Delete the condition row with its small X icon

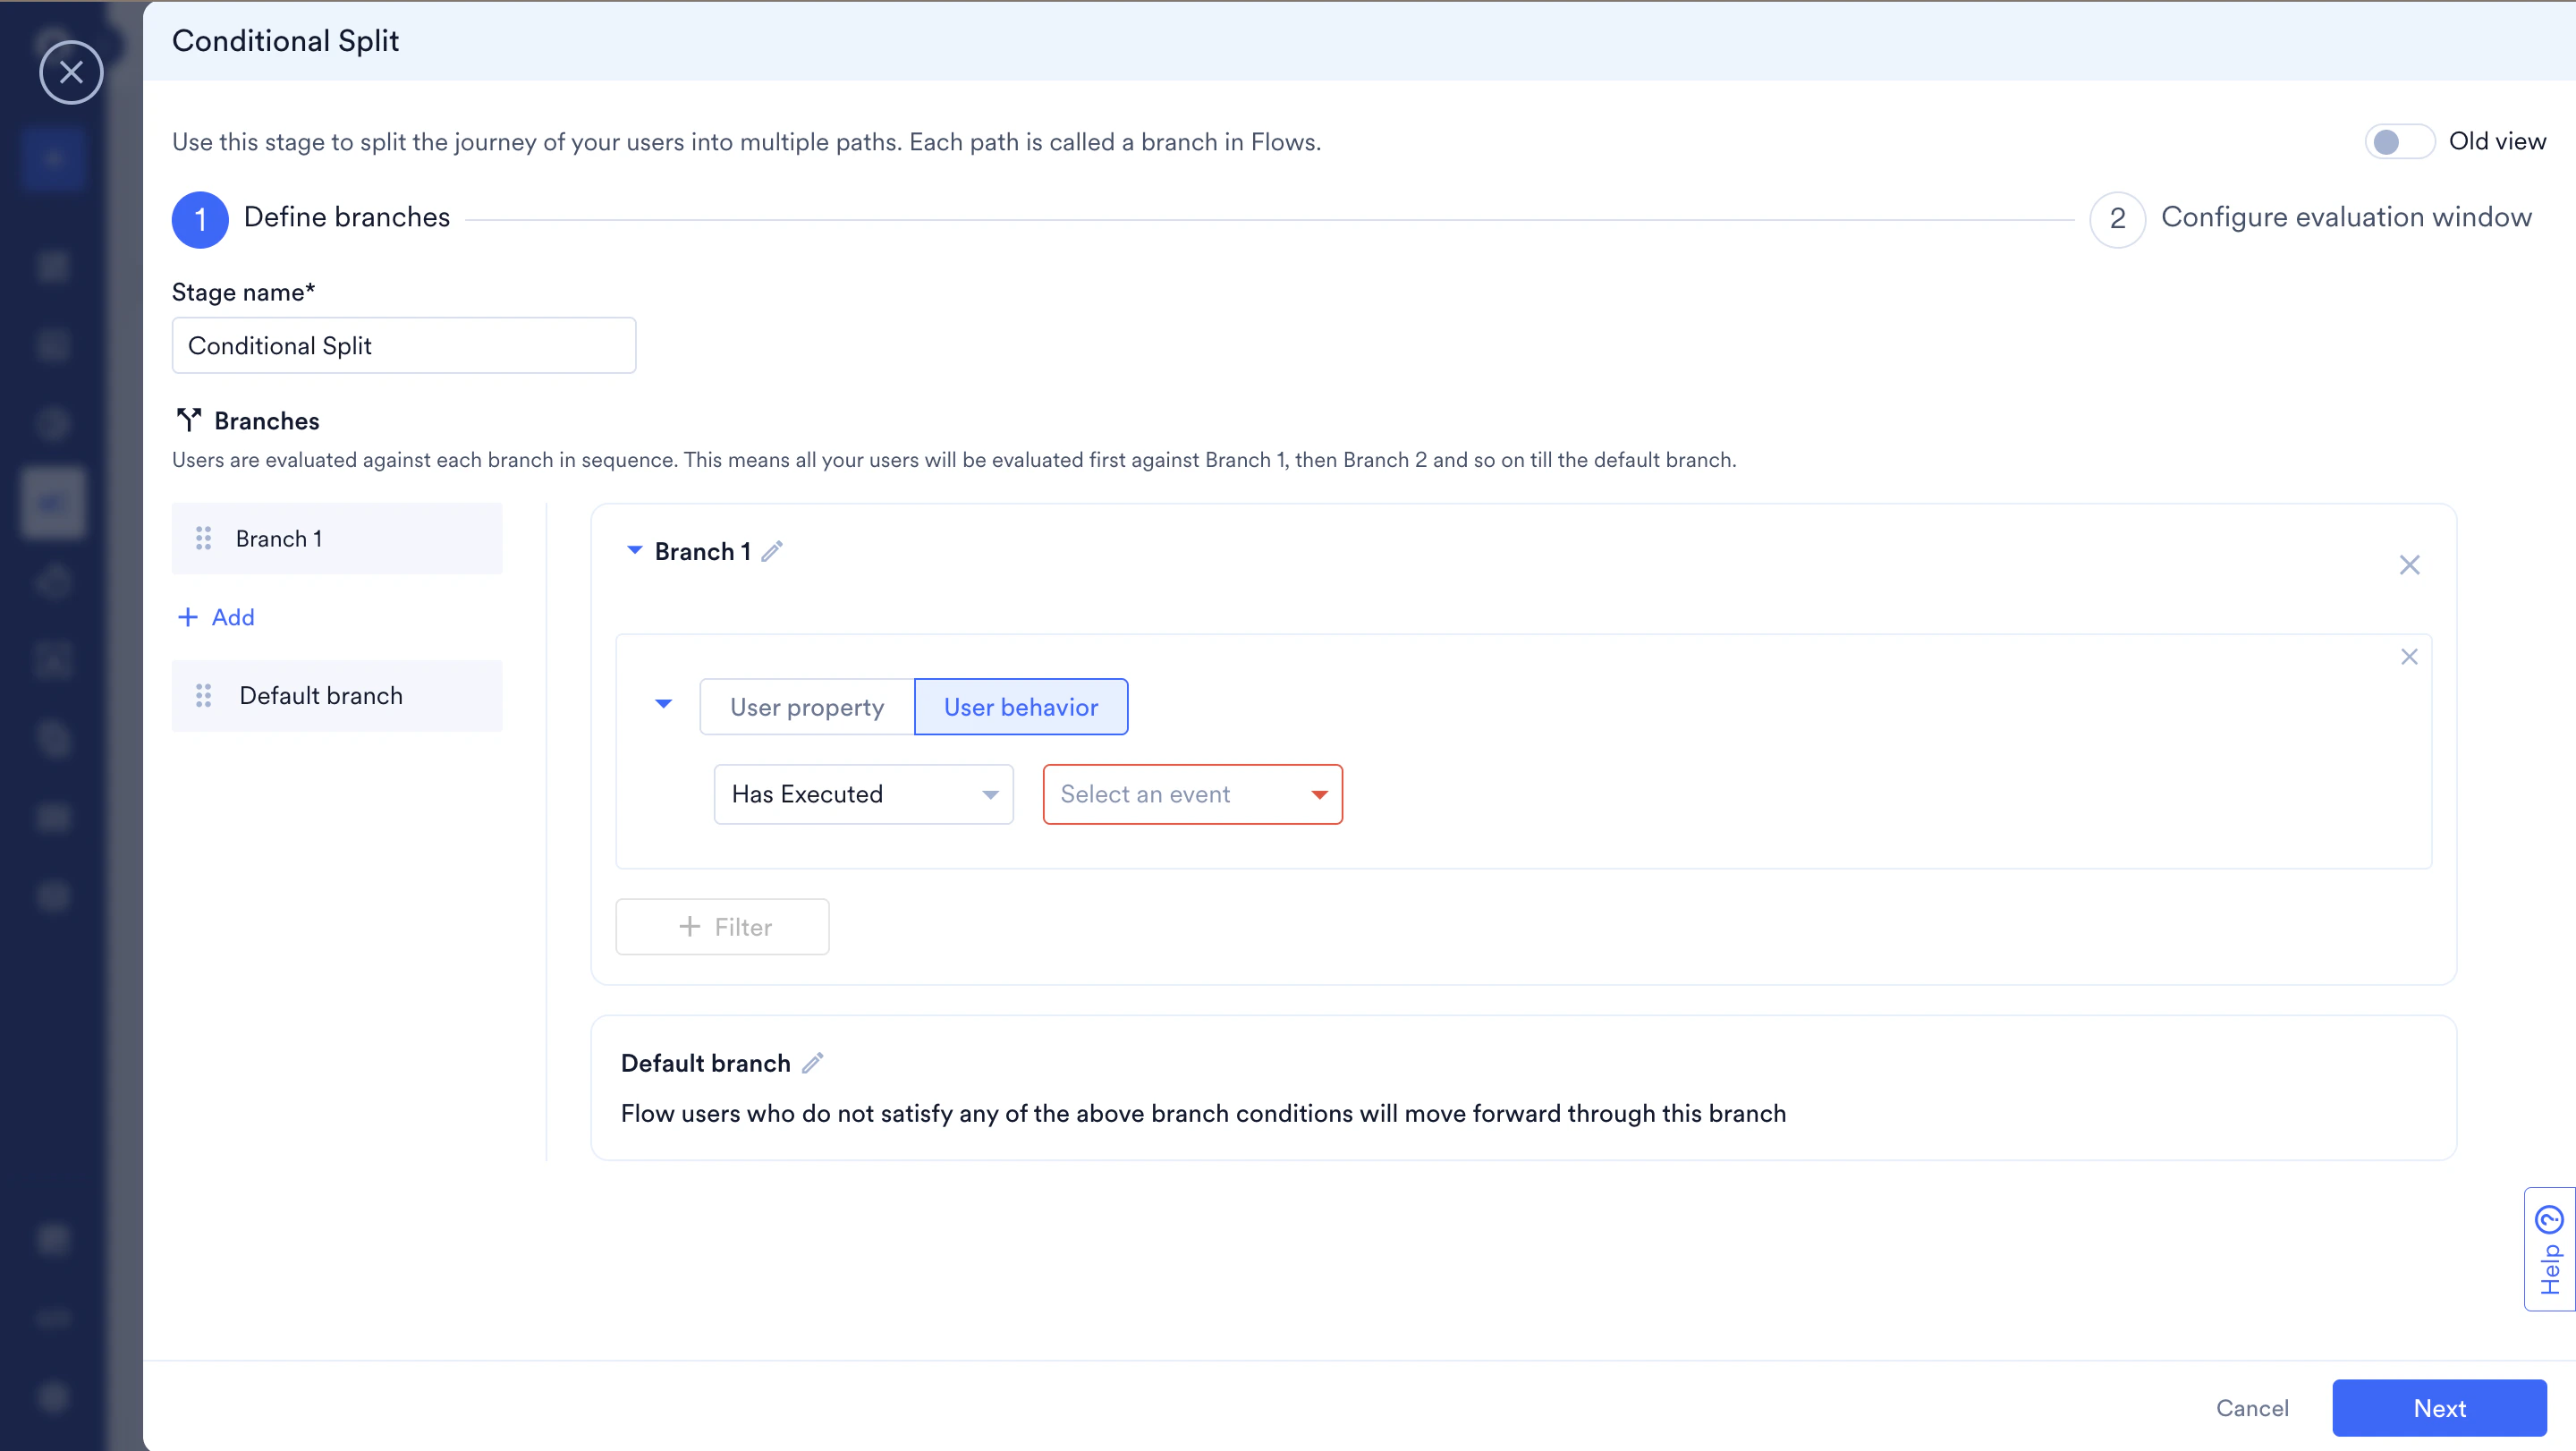(x=2410, y=656)
